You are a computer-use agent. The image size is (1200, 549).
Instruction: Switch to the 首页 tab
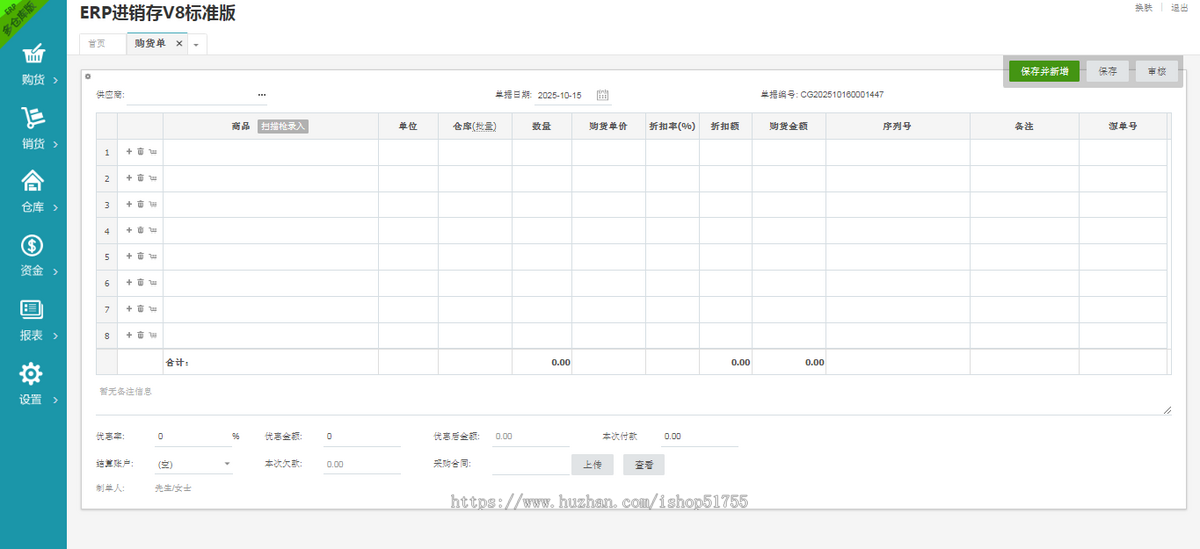[x=97, y=44]
